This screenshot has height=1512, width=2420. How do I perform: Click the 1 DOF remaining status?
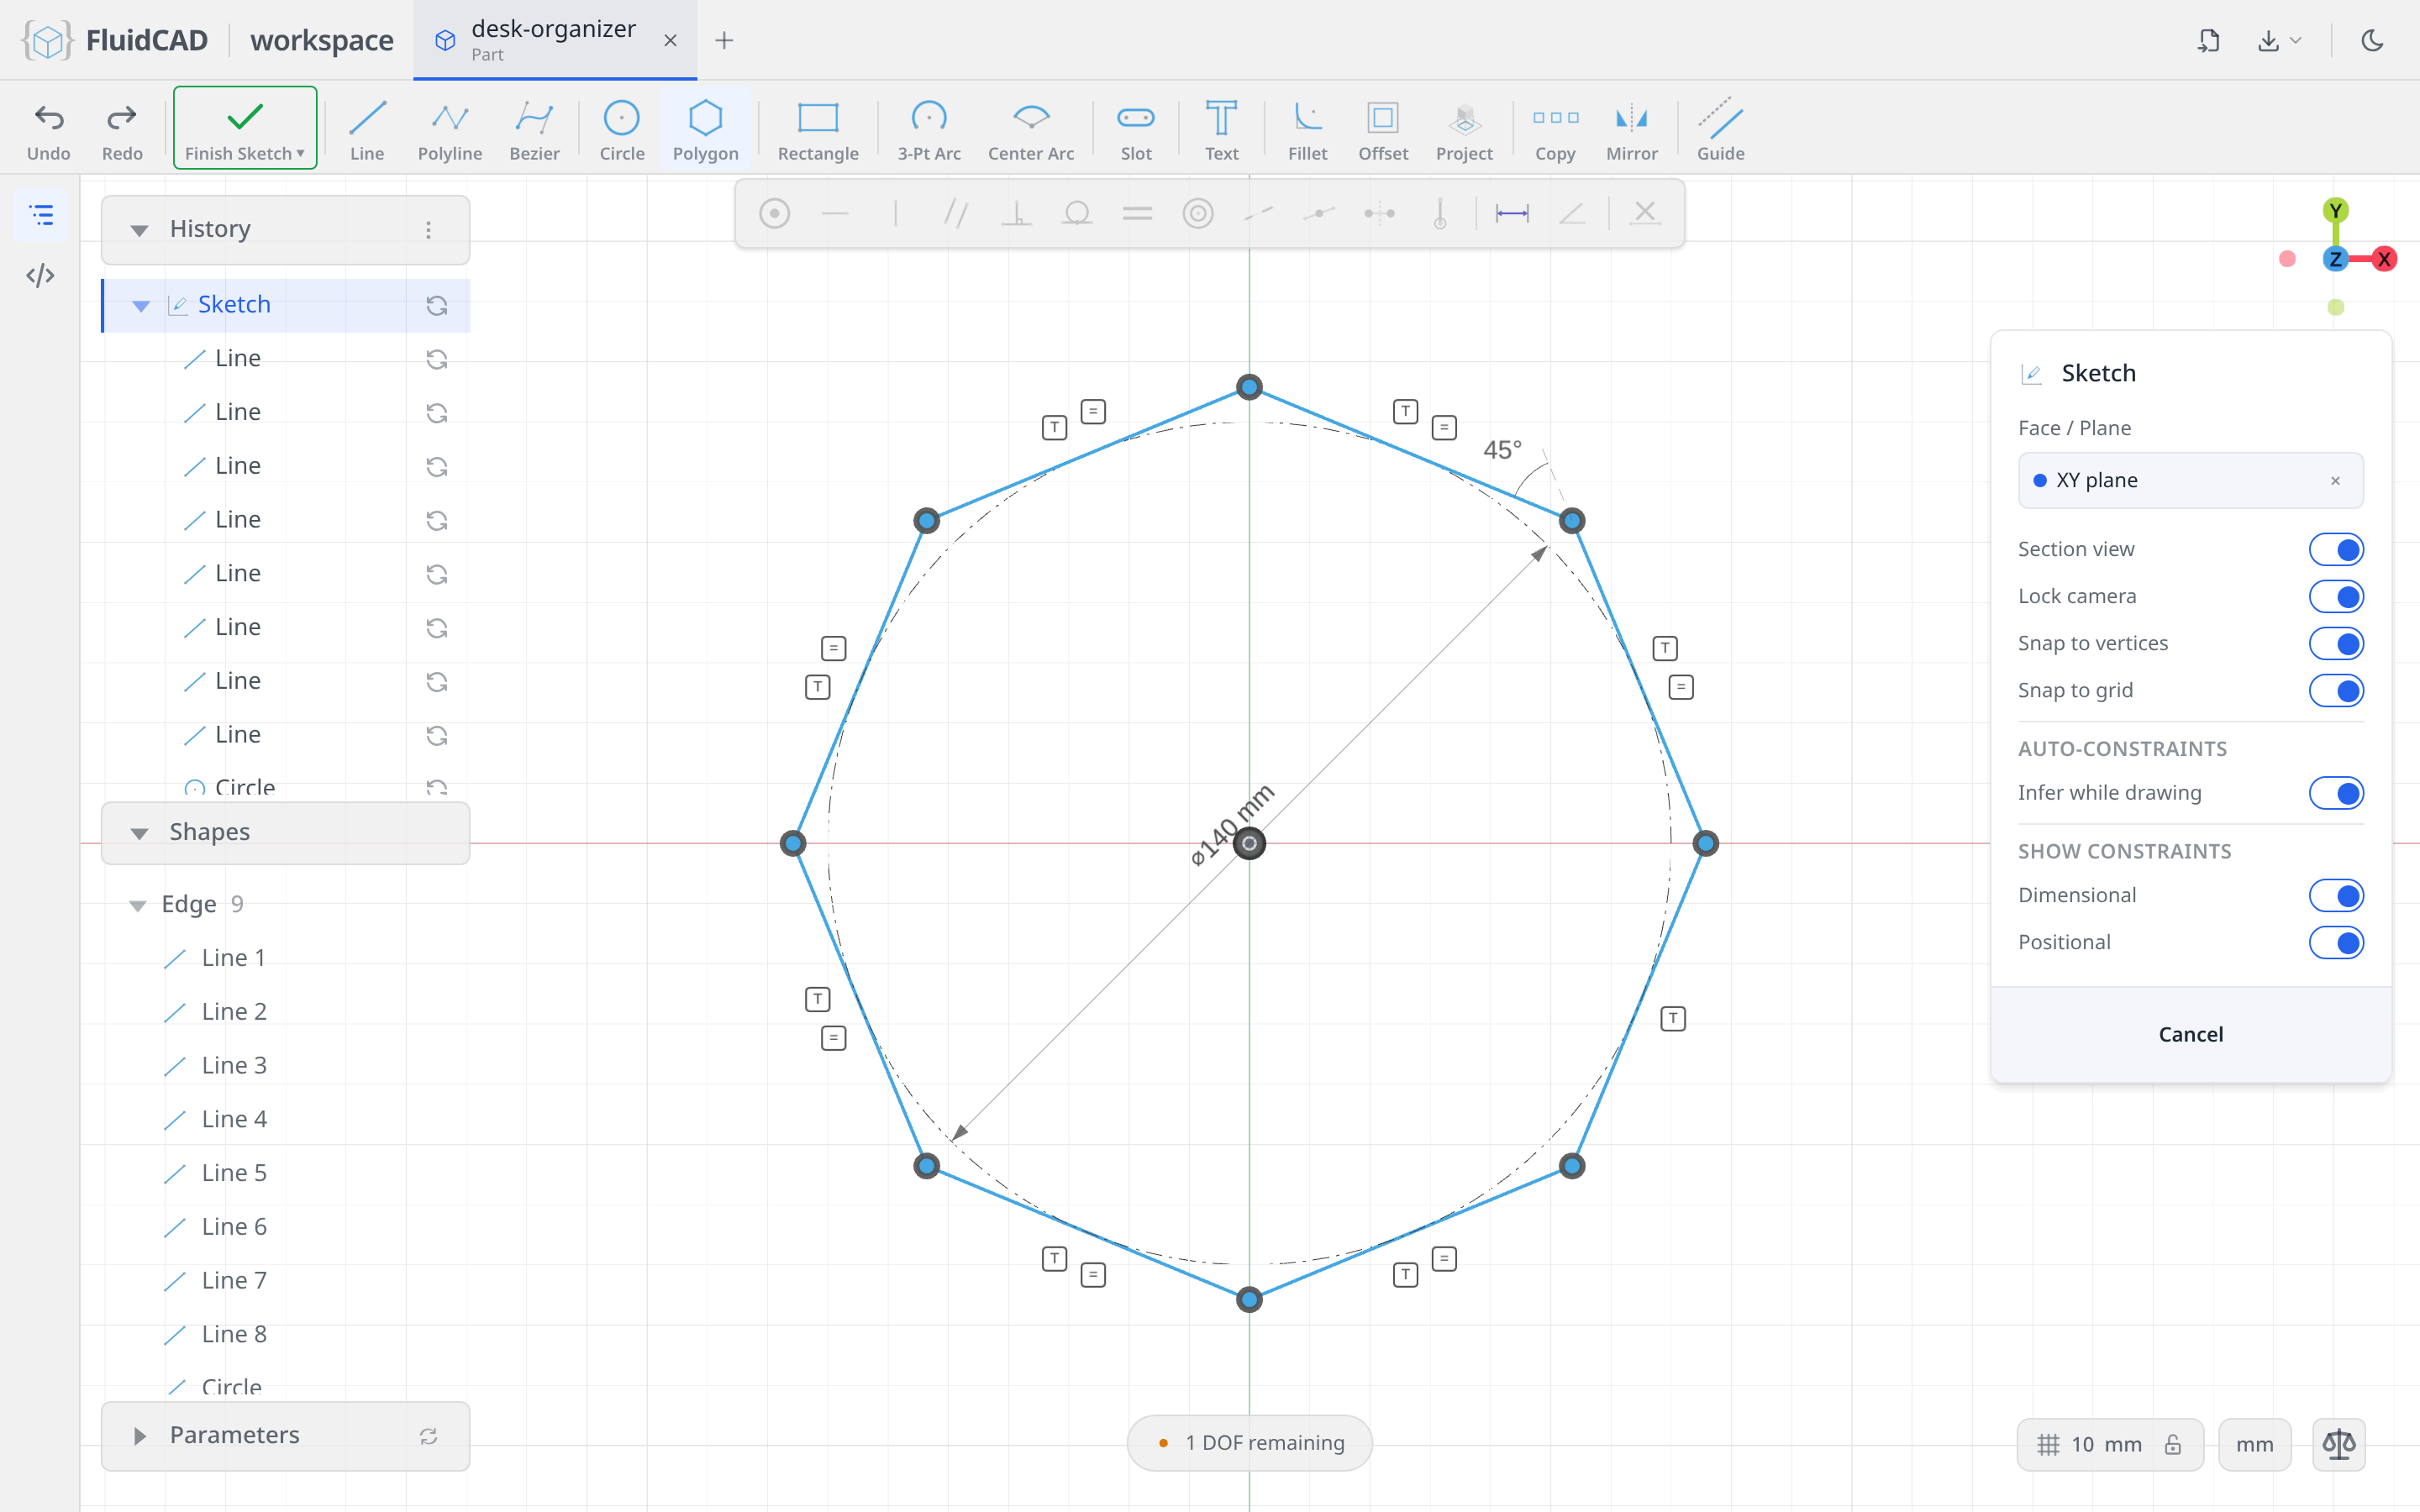1249,1442
